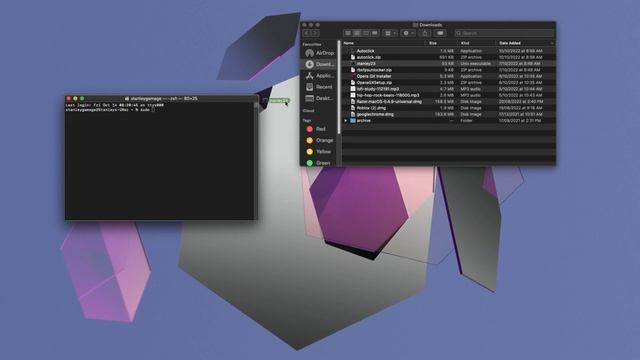Viewport: 640px width, 360px height.
Task: Focus the Finder search field
Action: point(504,33)
